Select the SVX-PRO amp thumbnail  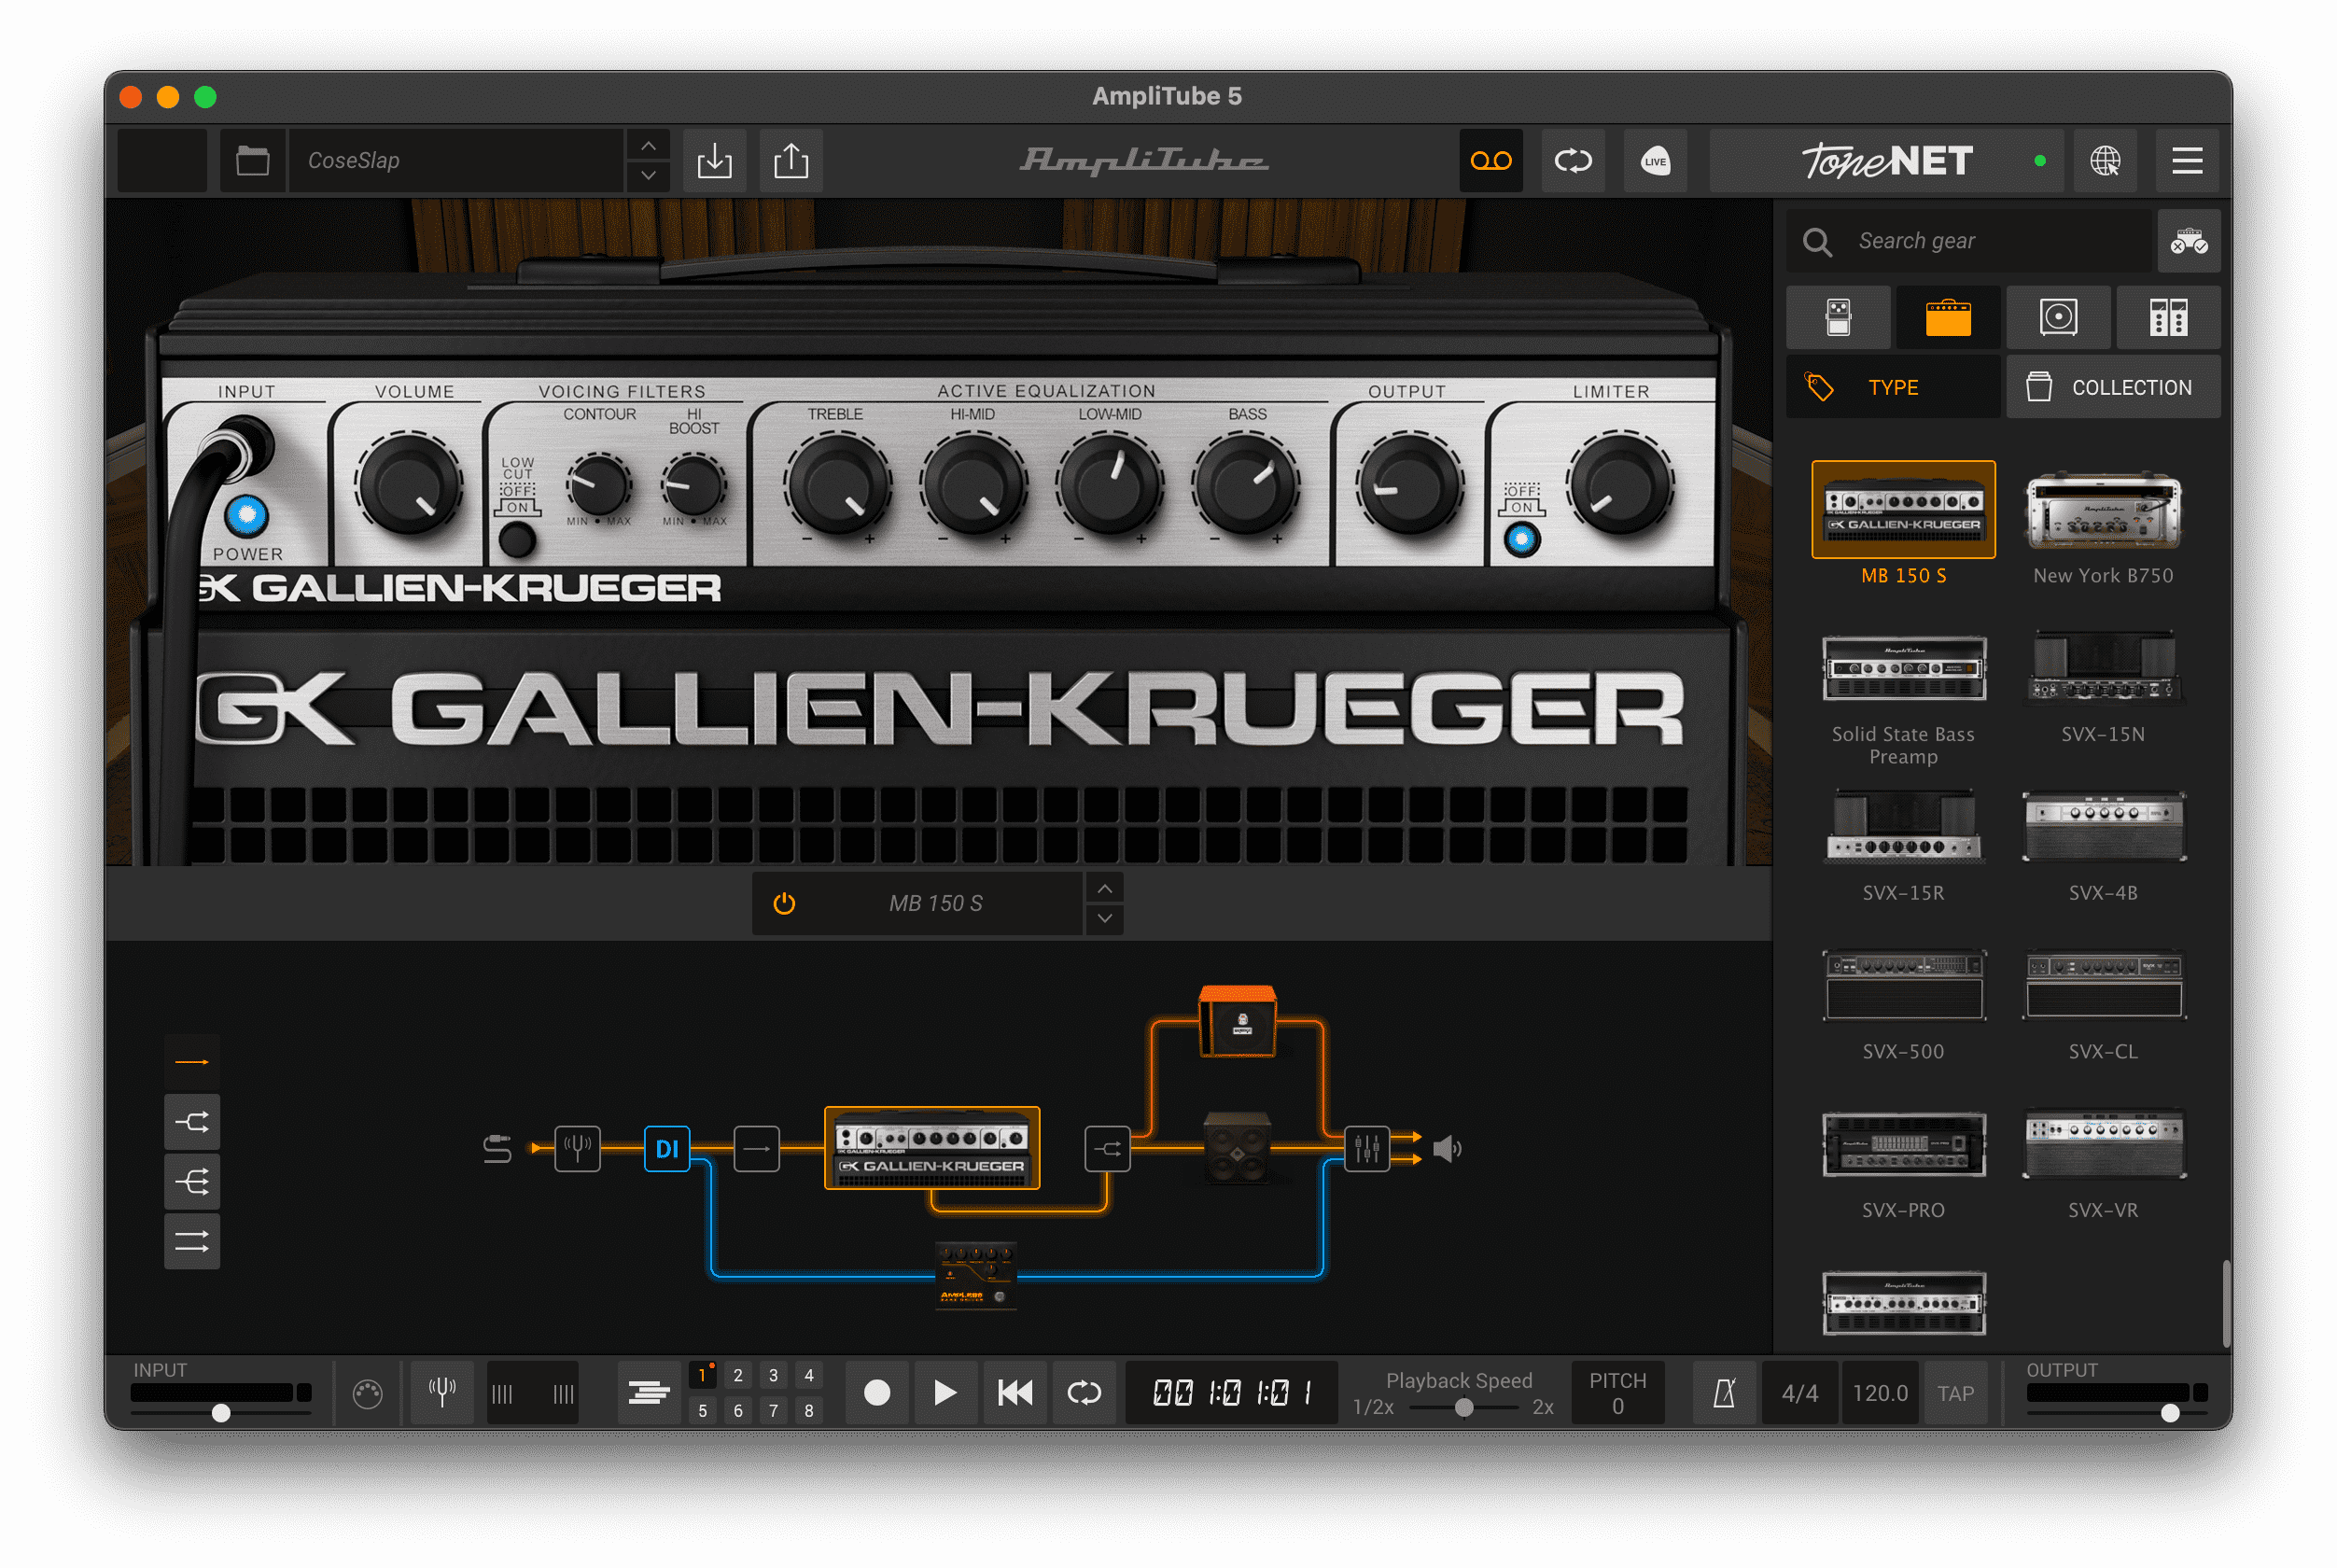point(1903,1145)
